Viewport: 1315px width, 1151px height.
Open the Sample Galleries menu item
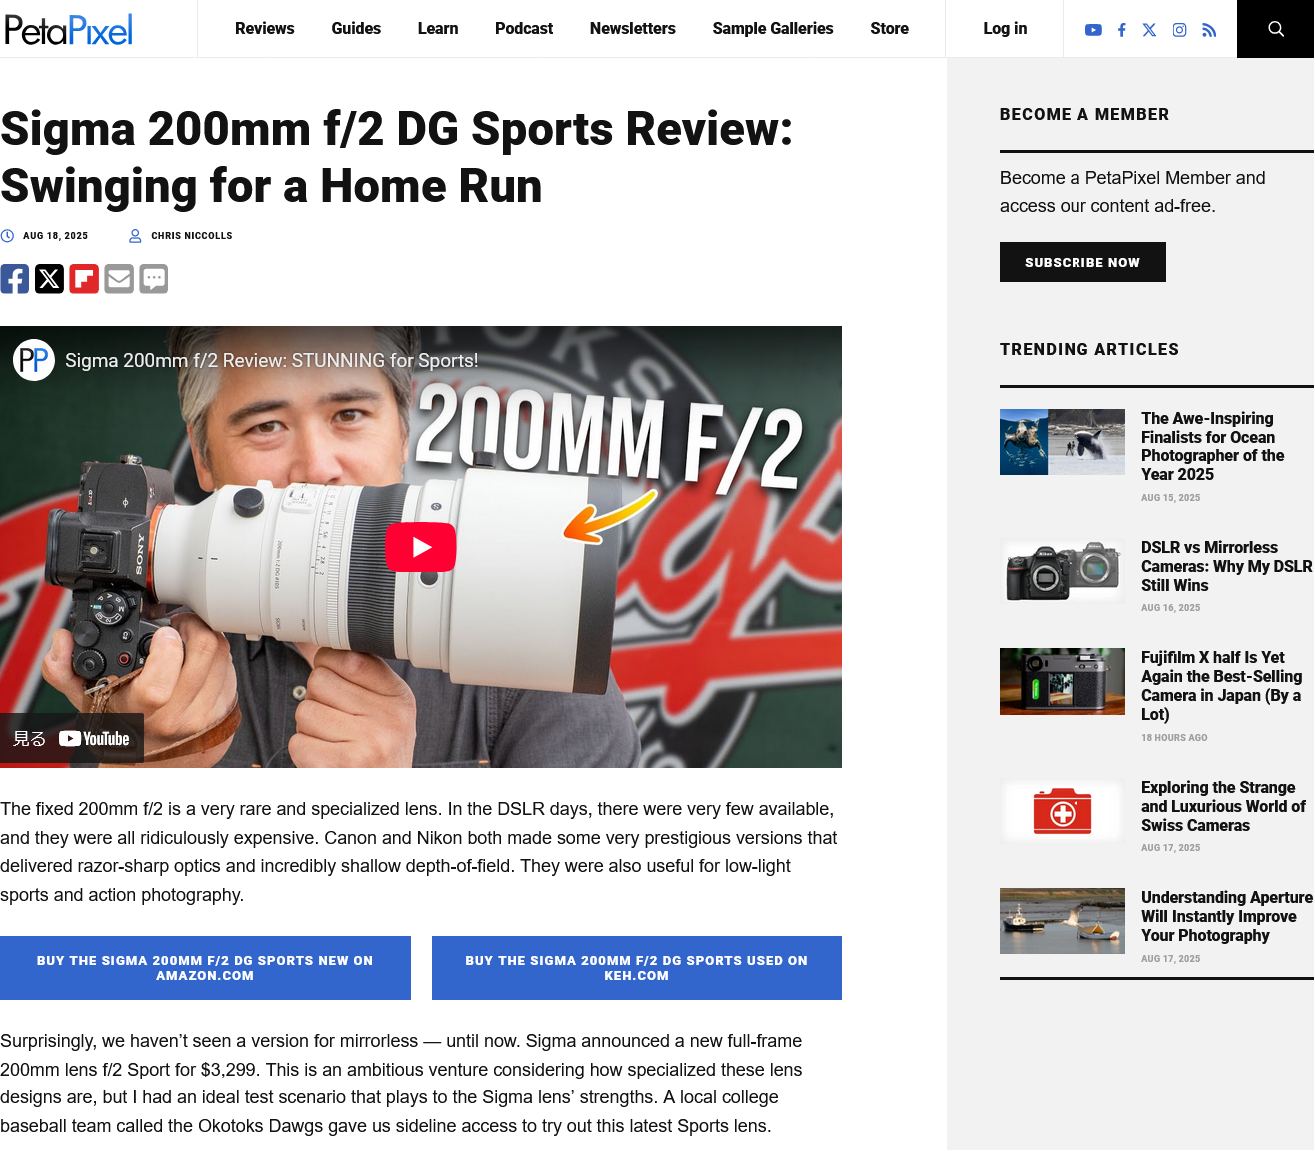click(773, 29)
